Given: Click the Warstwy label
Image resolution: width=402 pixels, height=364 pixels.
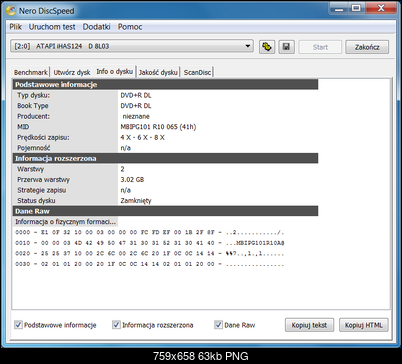Looking at the screenshot, I should (x=30, y=169).
